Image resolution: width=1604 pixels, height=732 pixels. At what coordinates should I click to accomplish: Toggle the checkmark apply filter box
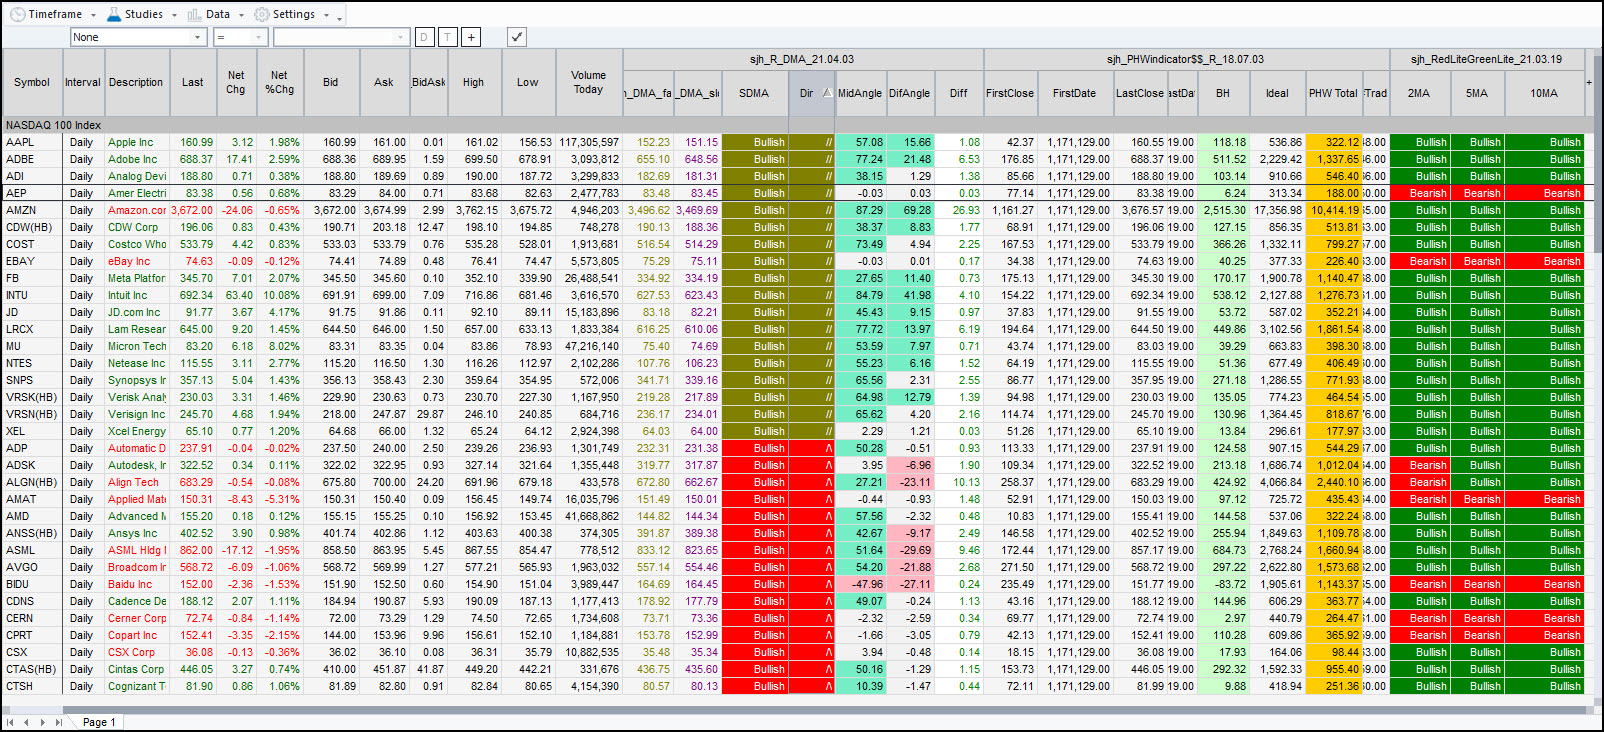[516, 37]
